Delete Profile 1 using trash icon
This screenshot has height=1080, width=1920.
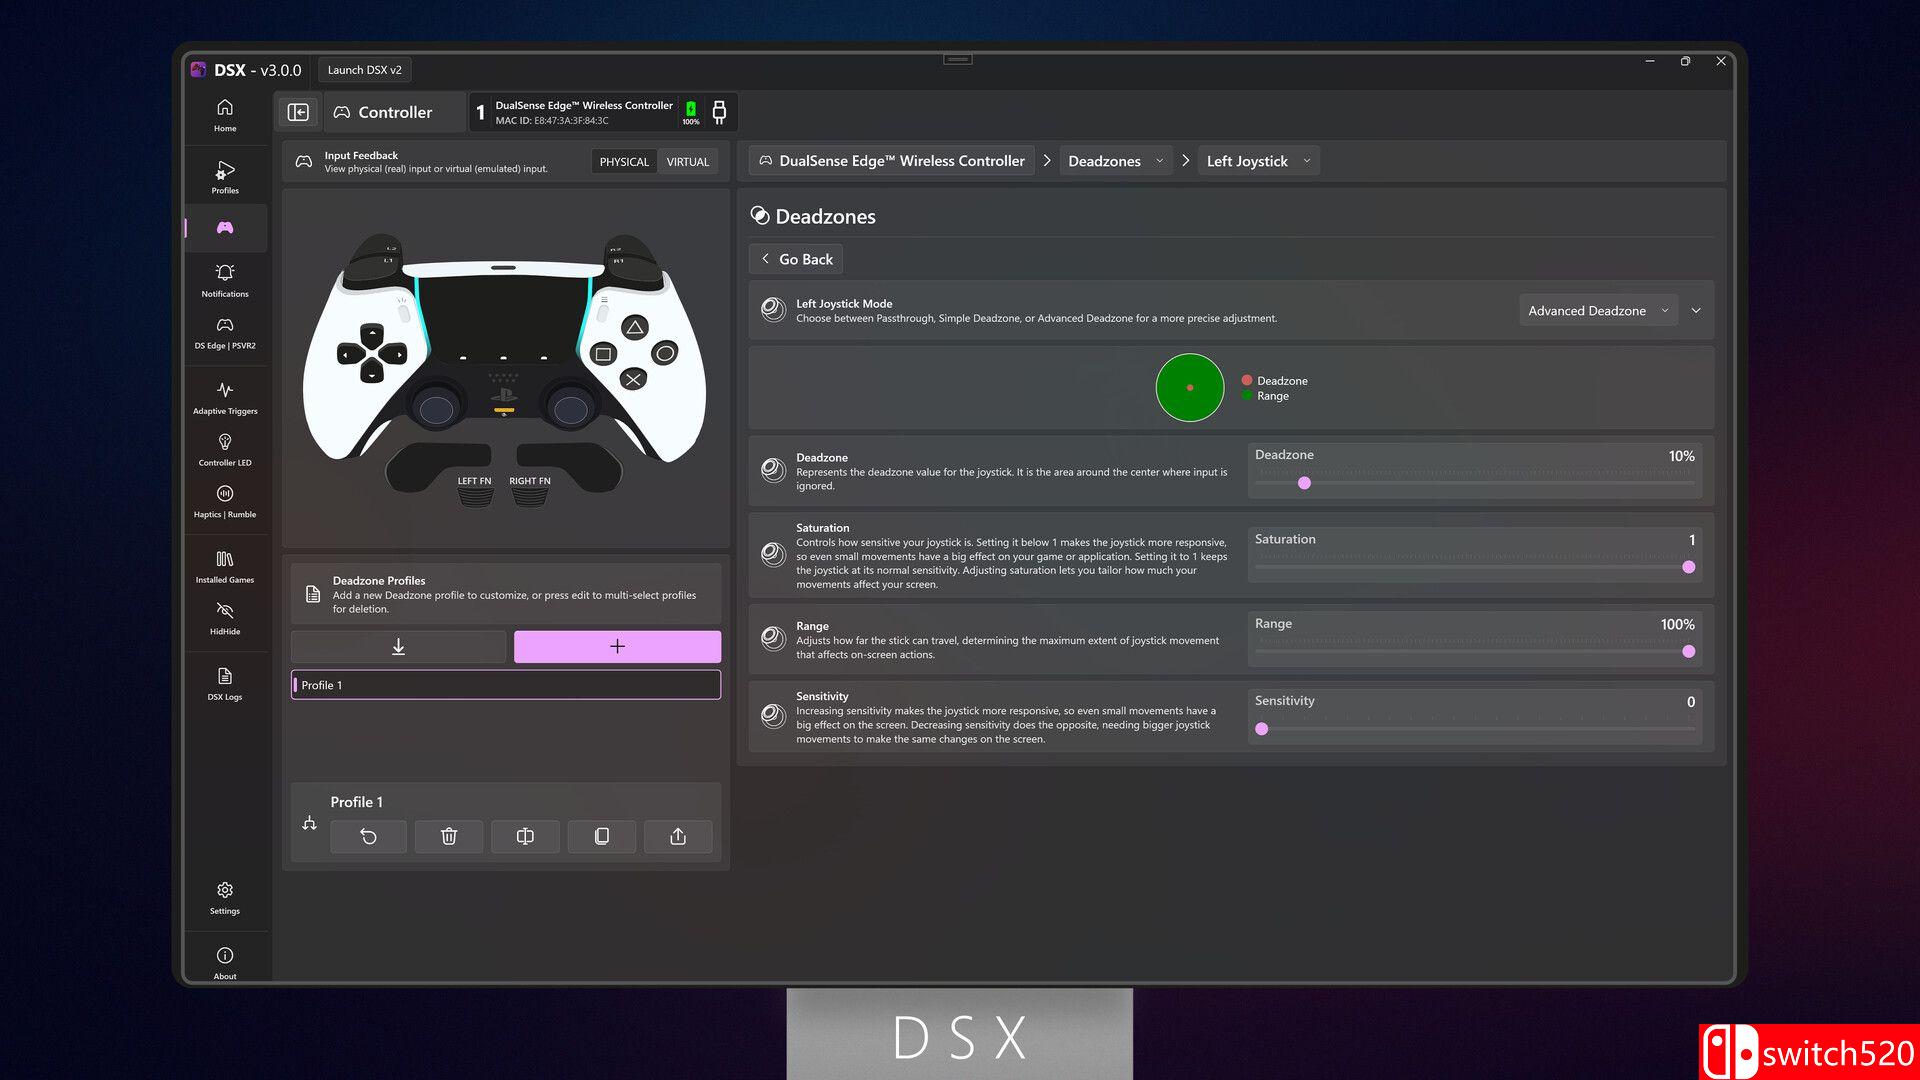pos(448,836)
